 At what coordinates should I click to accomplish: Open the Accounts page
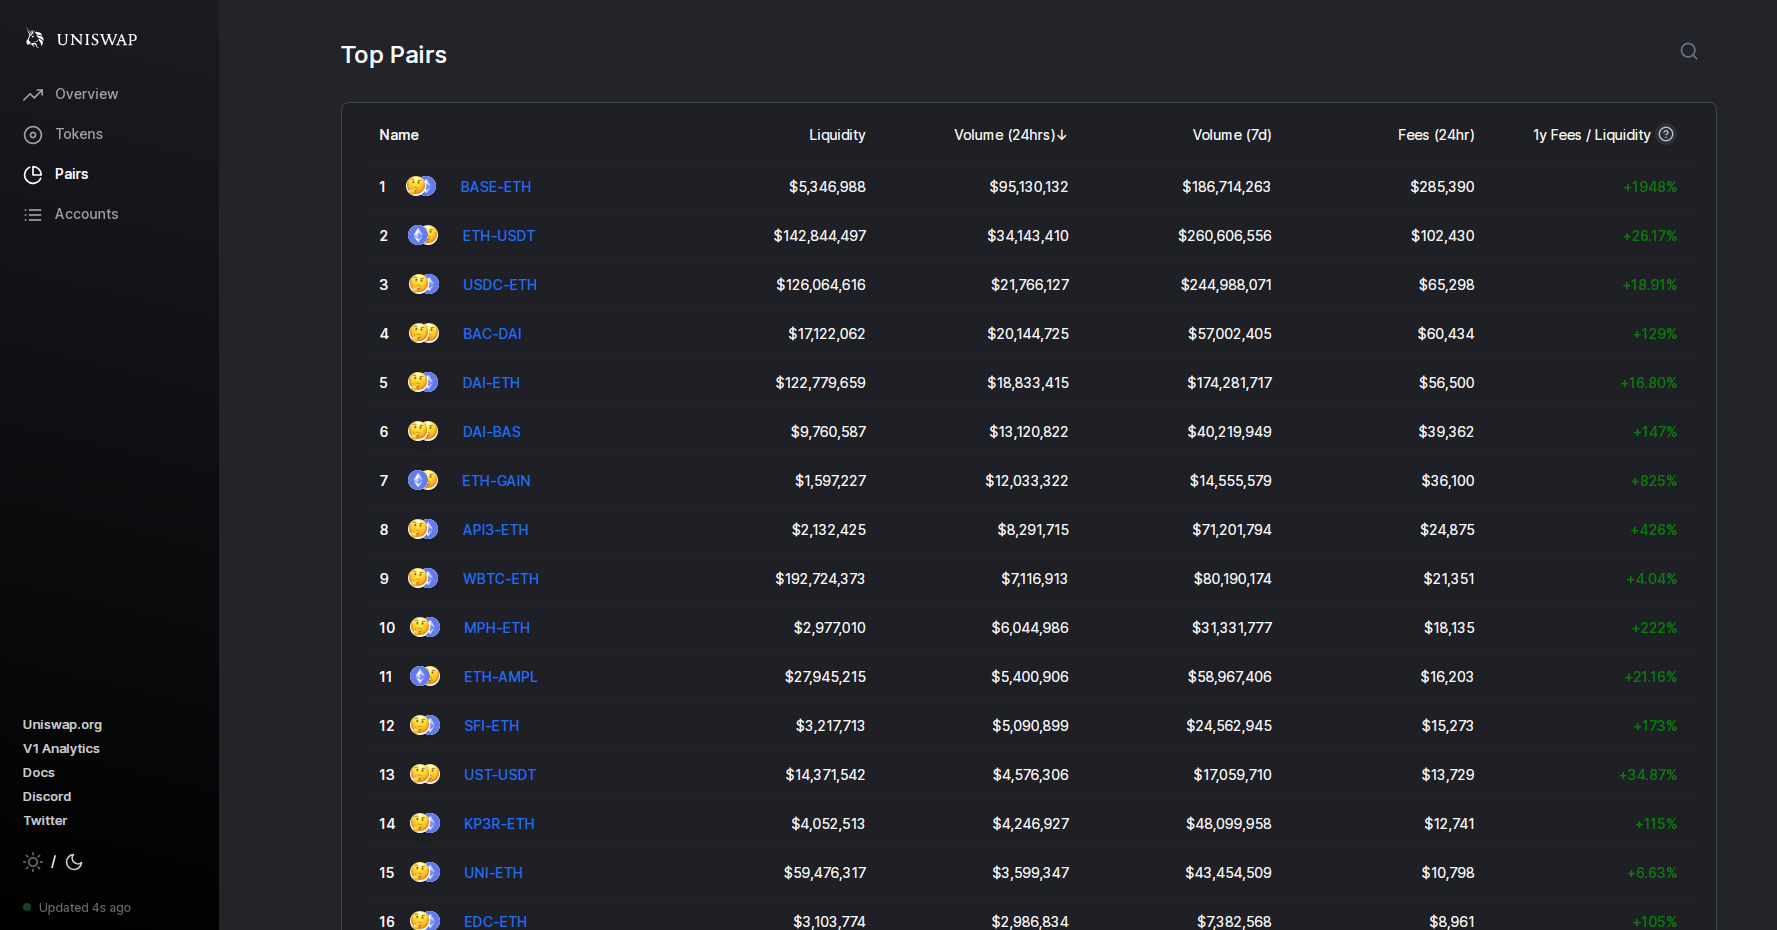coord(86,214)
